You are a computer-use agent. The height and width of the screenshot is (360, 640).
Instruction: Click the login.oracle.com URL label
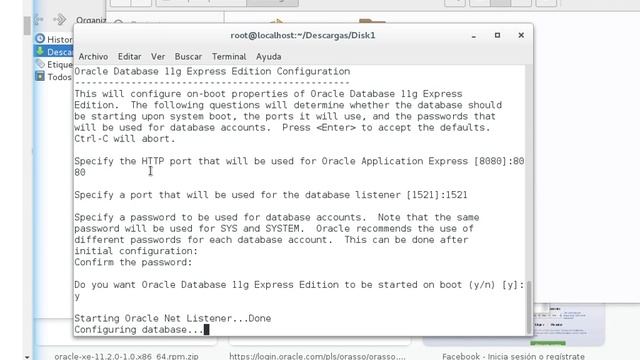(318, 356)
